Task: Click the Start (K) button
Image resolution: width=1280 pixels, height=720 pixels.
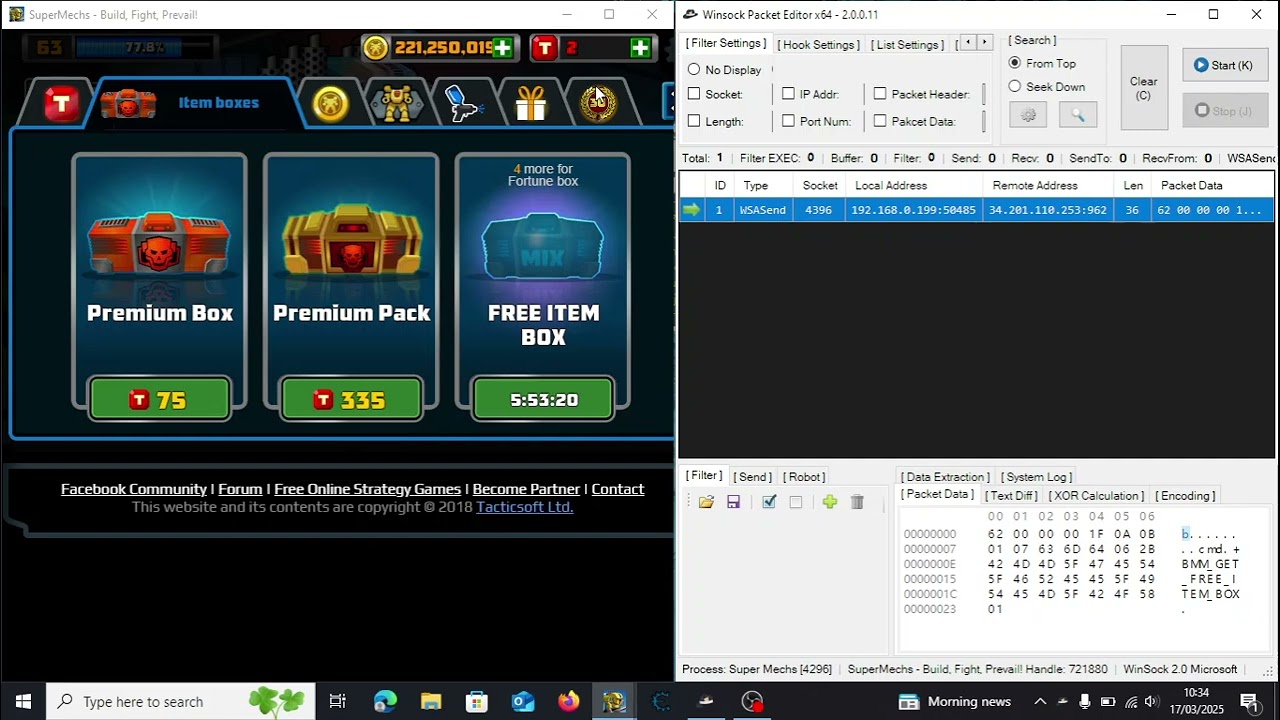Action: click(1225, 65)
